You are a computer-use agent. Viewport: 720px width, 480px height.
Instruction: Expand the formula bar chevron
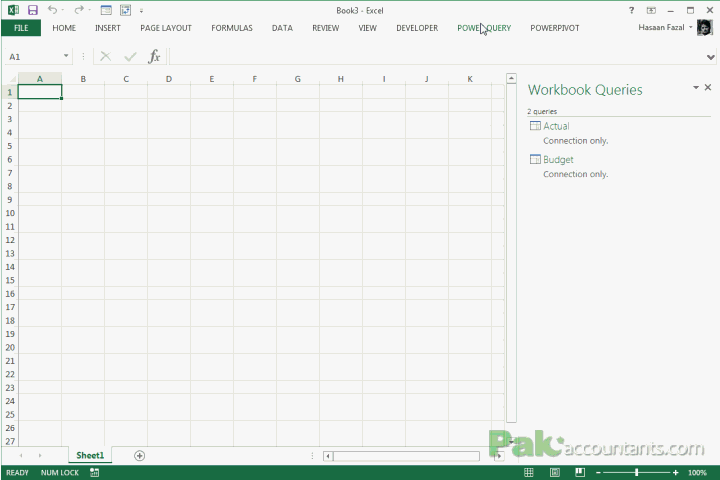coord(711,57)
